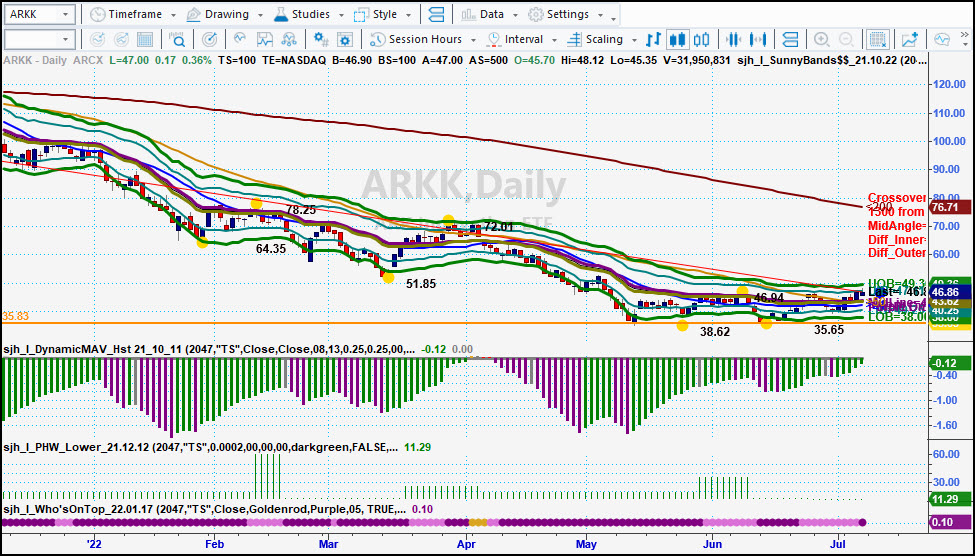Open the Settings menu

566,14
